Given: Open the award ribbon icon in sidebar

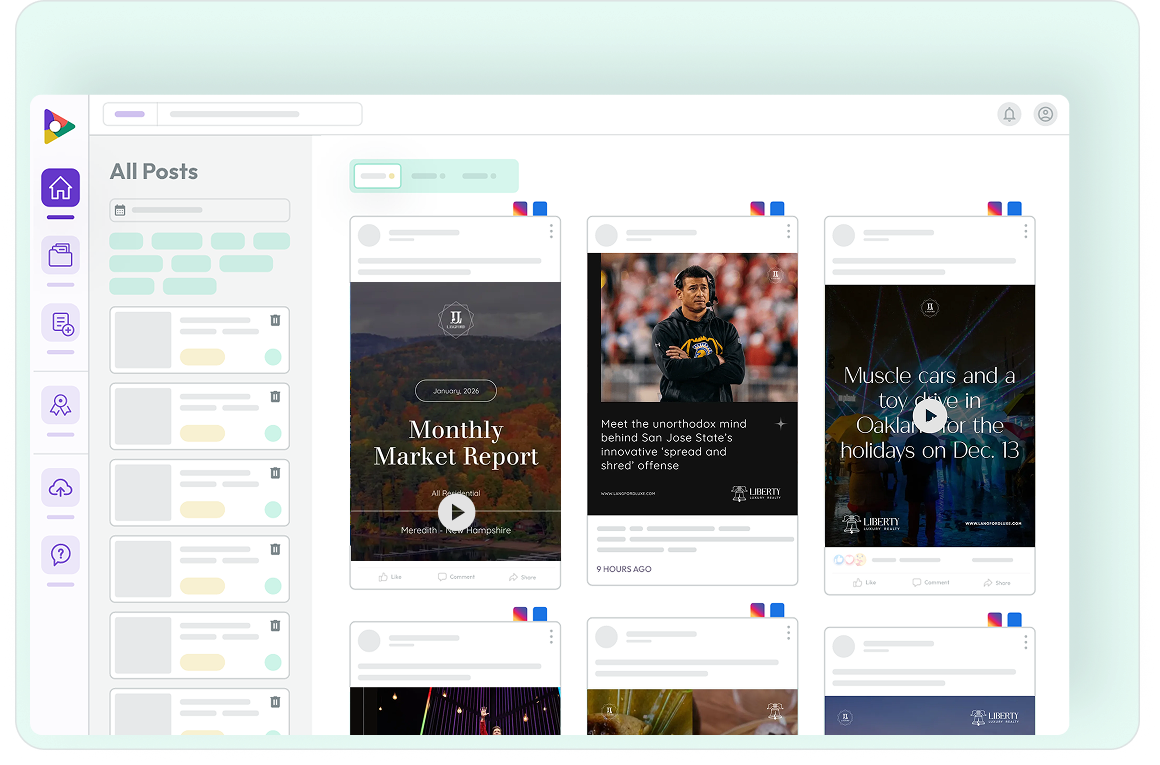Looking at the screenshot, I should [60, 405].
